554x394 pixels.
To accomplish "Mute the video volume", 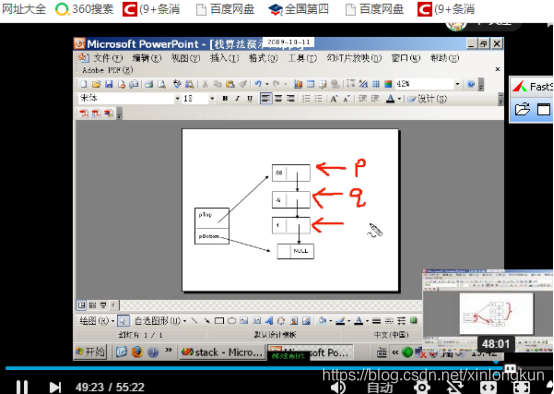I will pyautogui.click(x=338, y=387).
